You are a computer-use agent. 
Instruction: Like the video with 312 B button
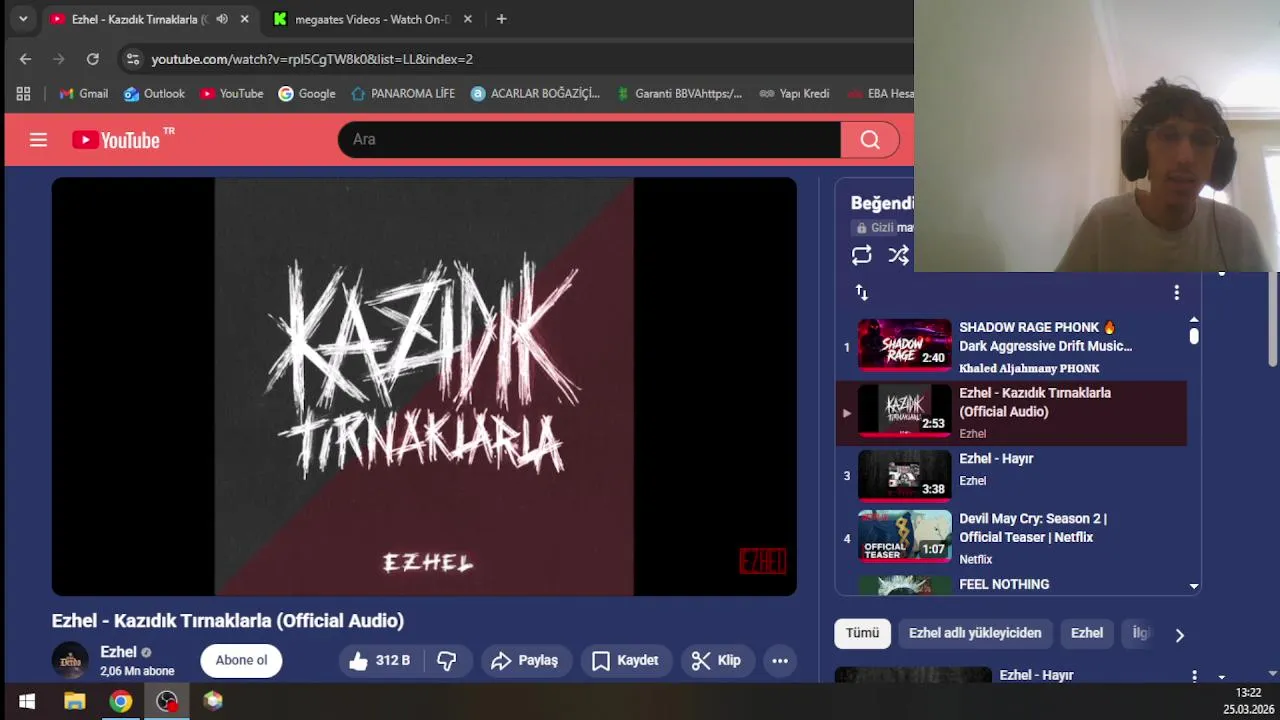point(380,660)
